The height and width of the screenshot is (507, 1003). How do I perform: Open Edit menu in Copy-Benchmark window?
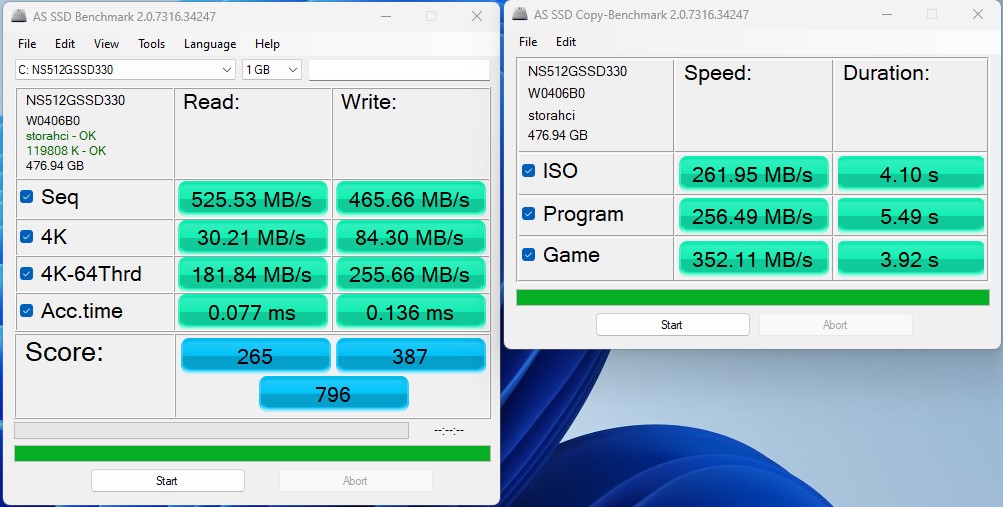coord(565,42)
